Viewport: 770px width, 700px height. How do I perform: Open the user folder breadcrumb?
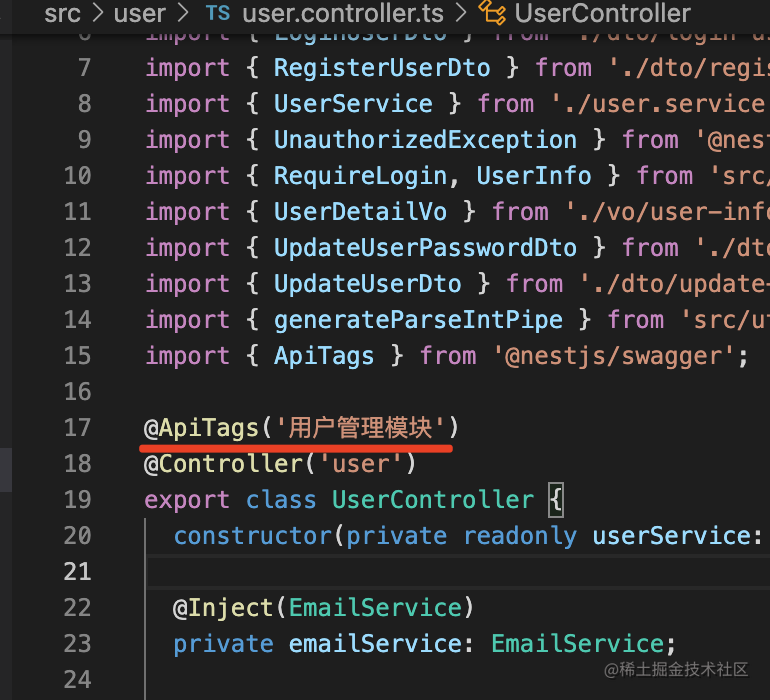point(139,13)
